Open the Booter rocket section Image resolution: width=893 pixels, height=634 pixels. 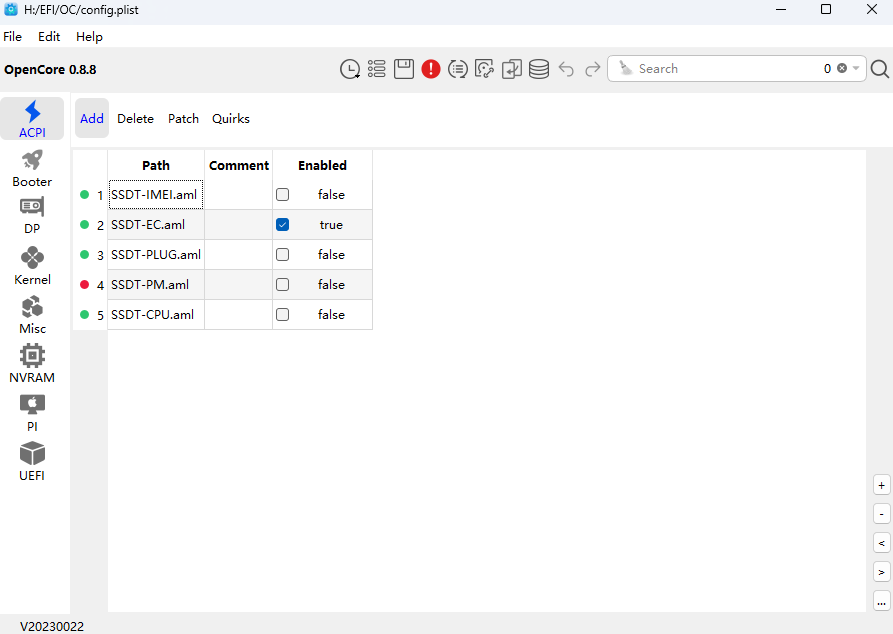(x=32, y=168)
